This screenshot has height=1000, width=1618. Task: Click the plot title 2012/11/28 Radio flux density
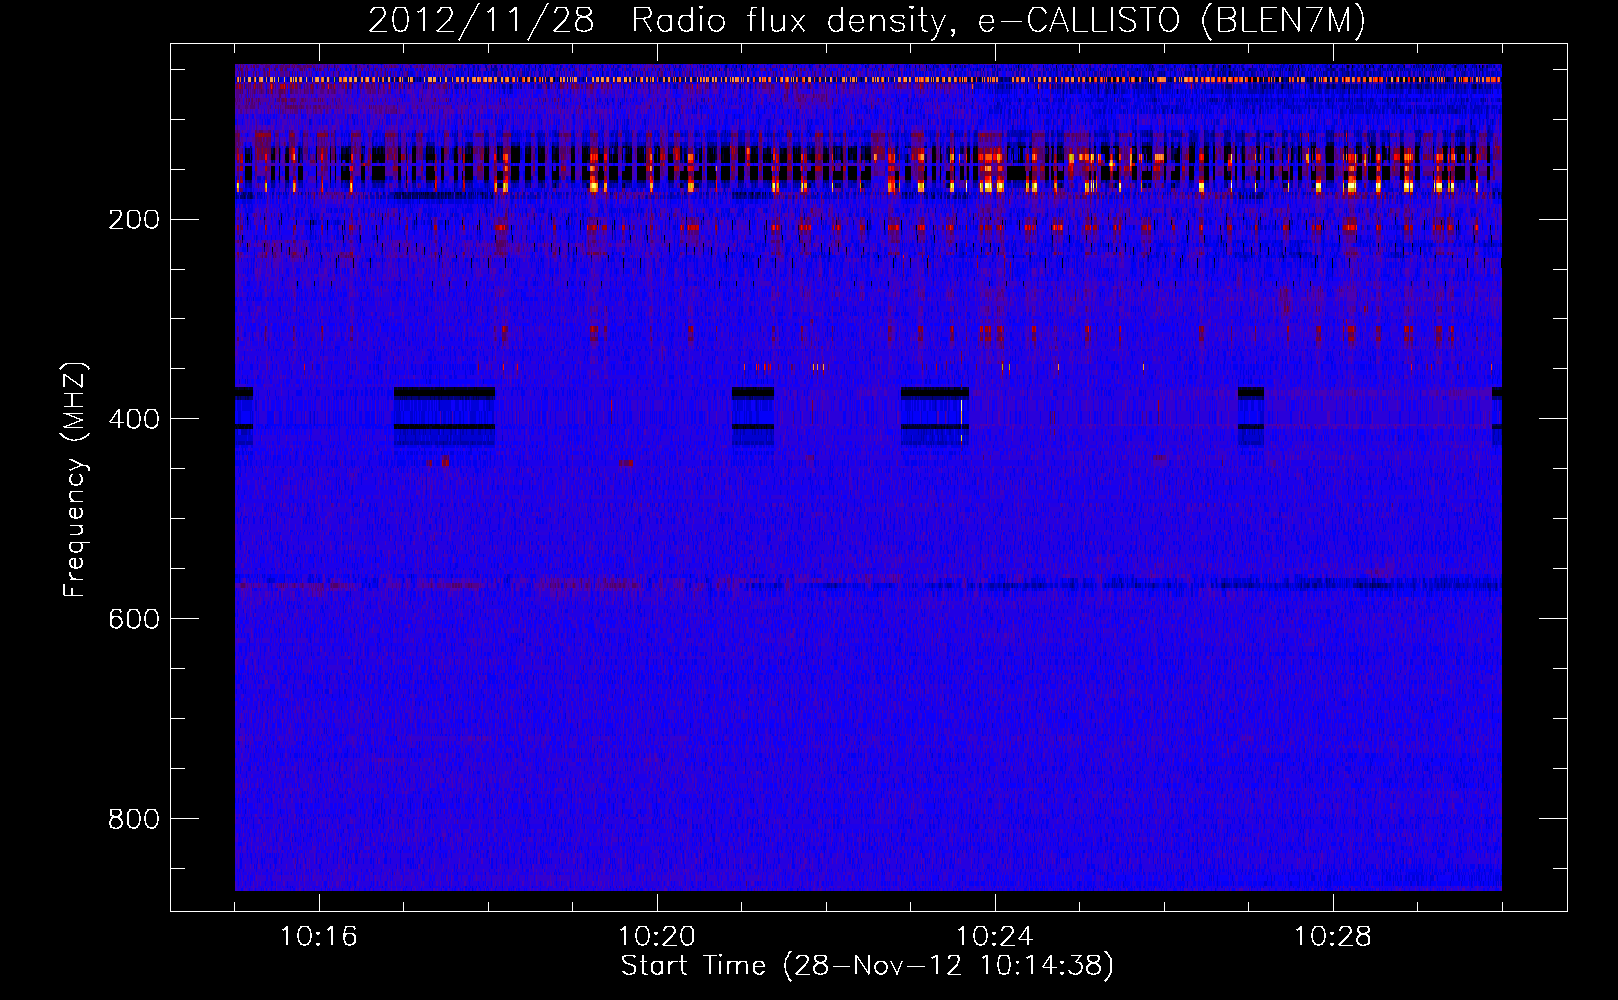pos(867,20)
